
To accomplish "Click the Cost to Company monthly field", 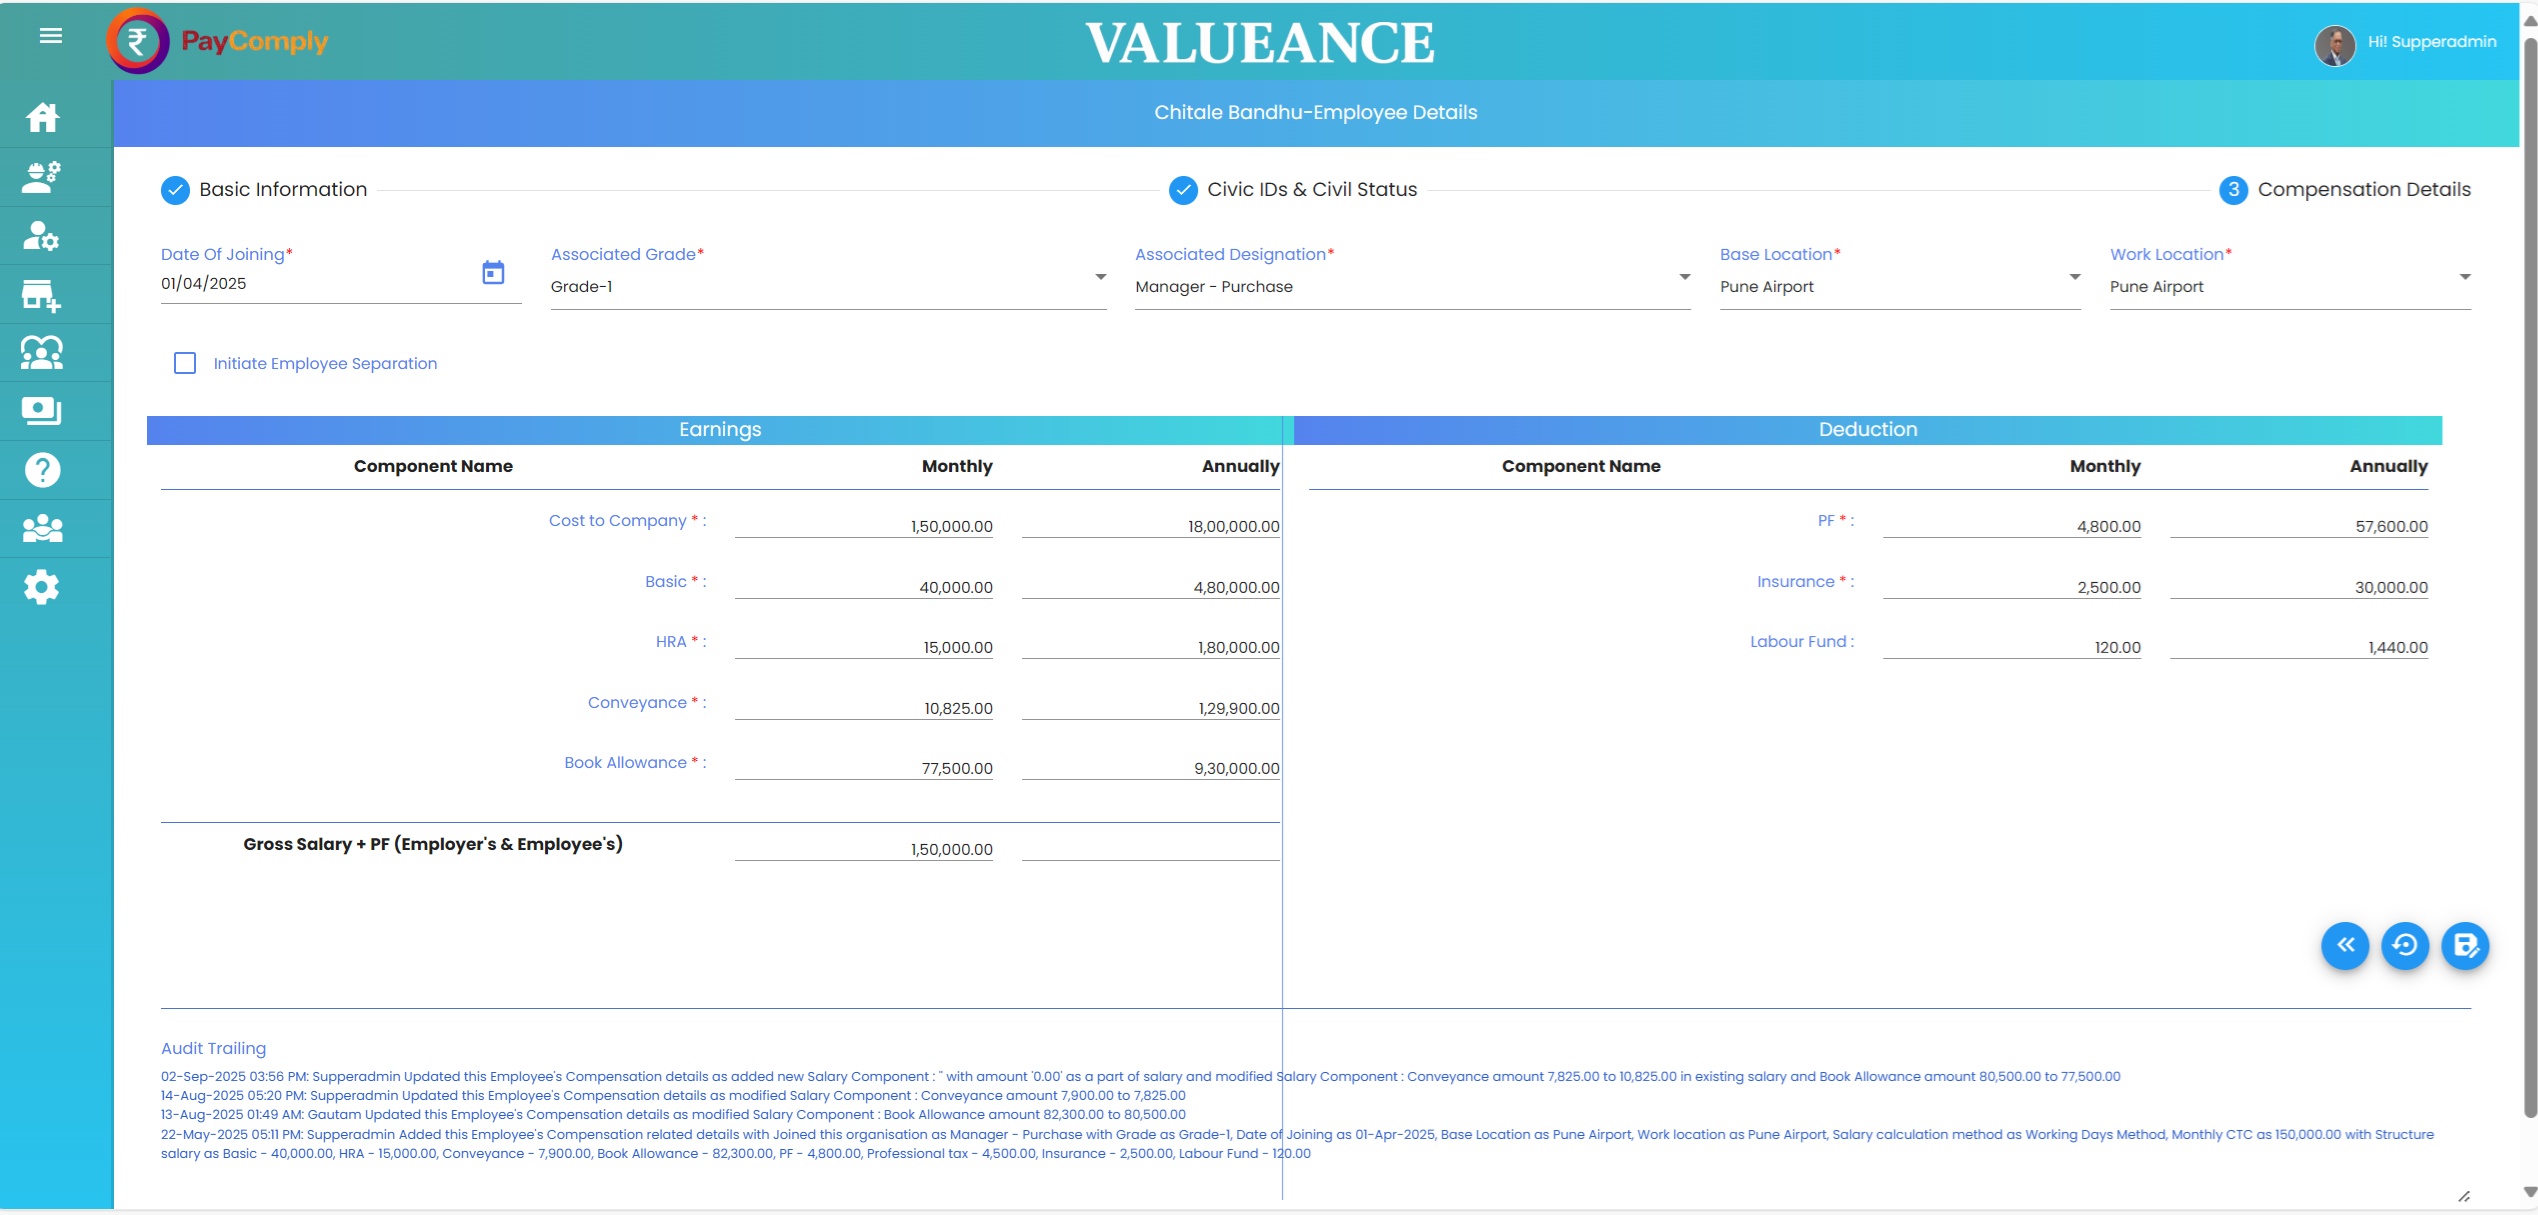I will tap(864, 526).
